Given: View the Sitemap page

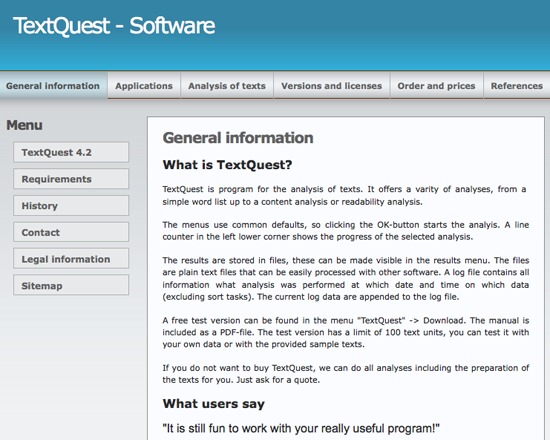Looking at the screenshot, I should tap(71, 285).
